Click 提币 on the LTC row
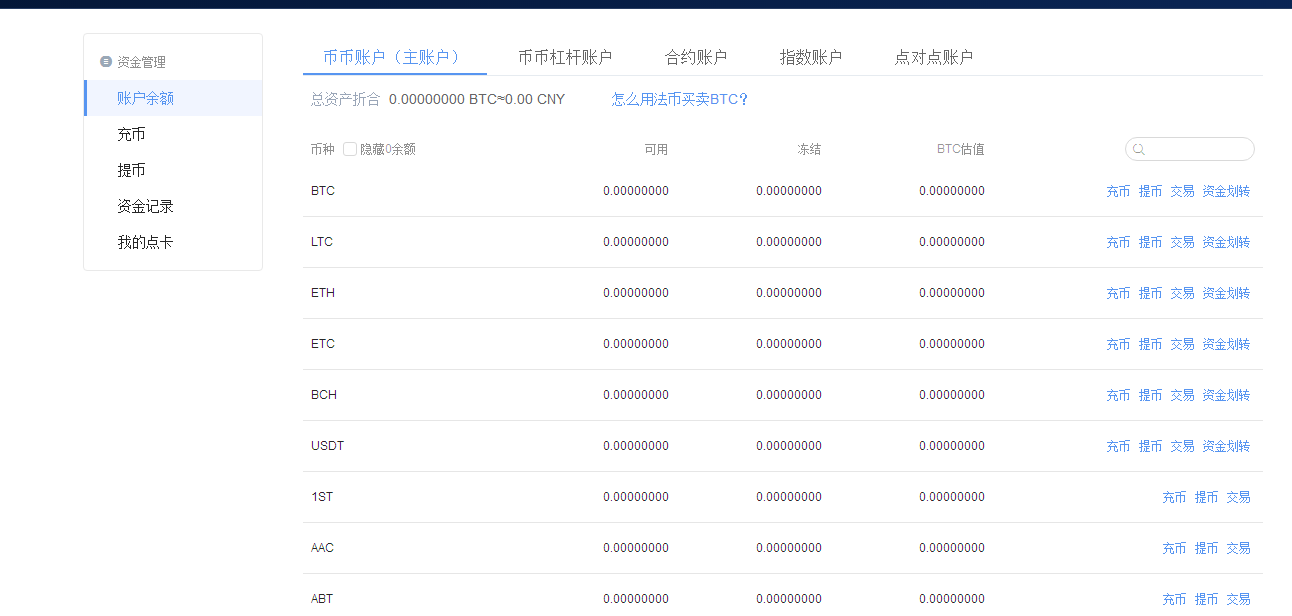 tap(1150, 241)
